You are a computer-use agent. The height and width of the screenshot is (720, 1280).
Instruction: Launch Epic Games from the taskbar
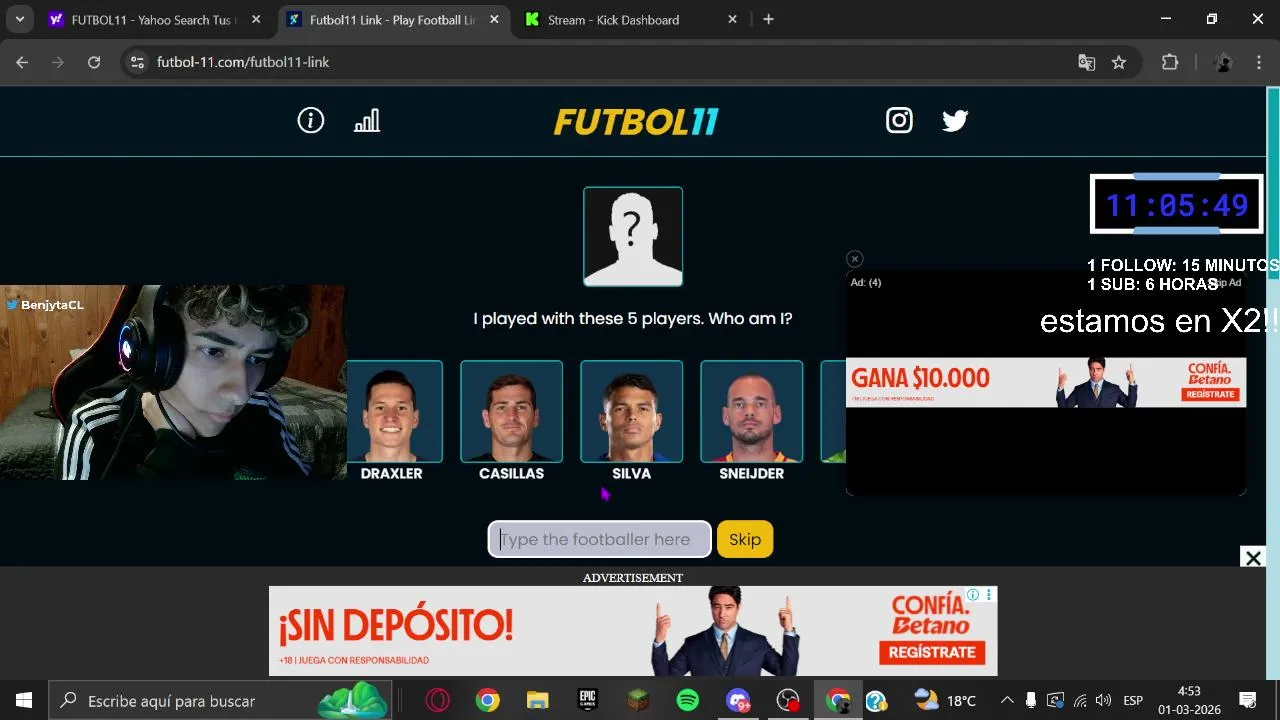588,701
